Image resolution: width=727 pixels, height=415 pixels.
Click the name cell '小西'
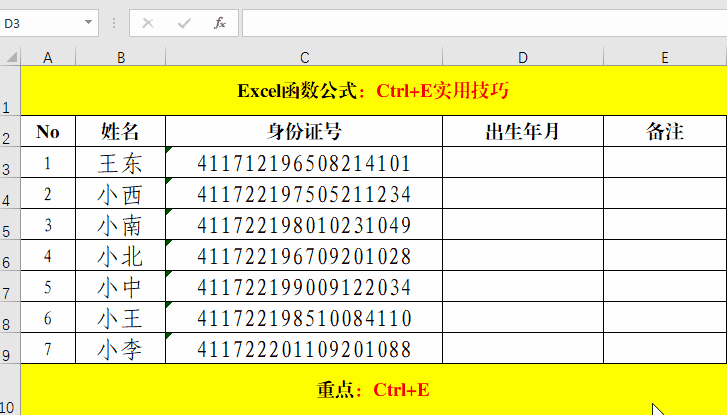121,193
